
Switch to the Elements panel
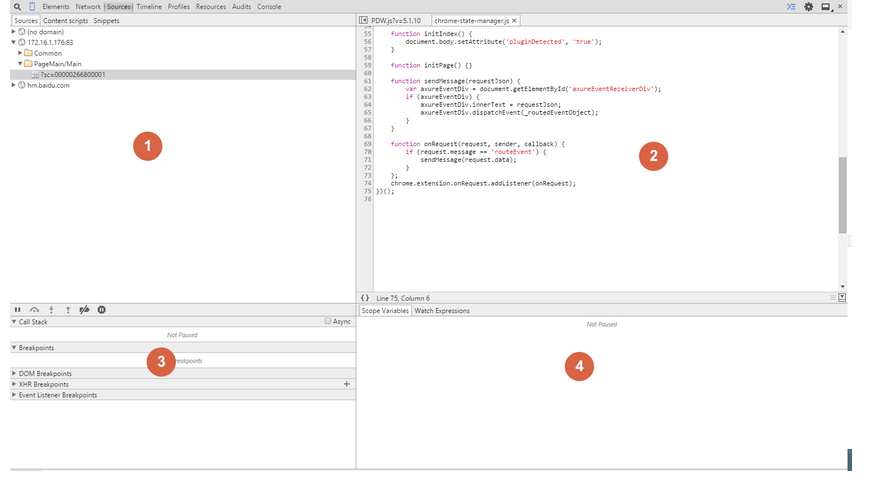pyautogui.click(x=56, y=7)
